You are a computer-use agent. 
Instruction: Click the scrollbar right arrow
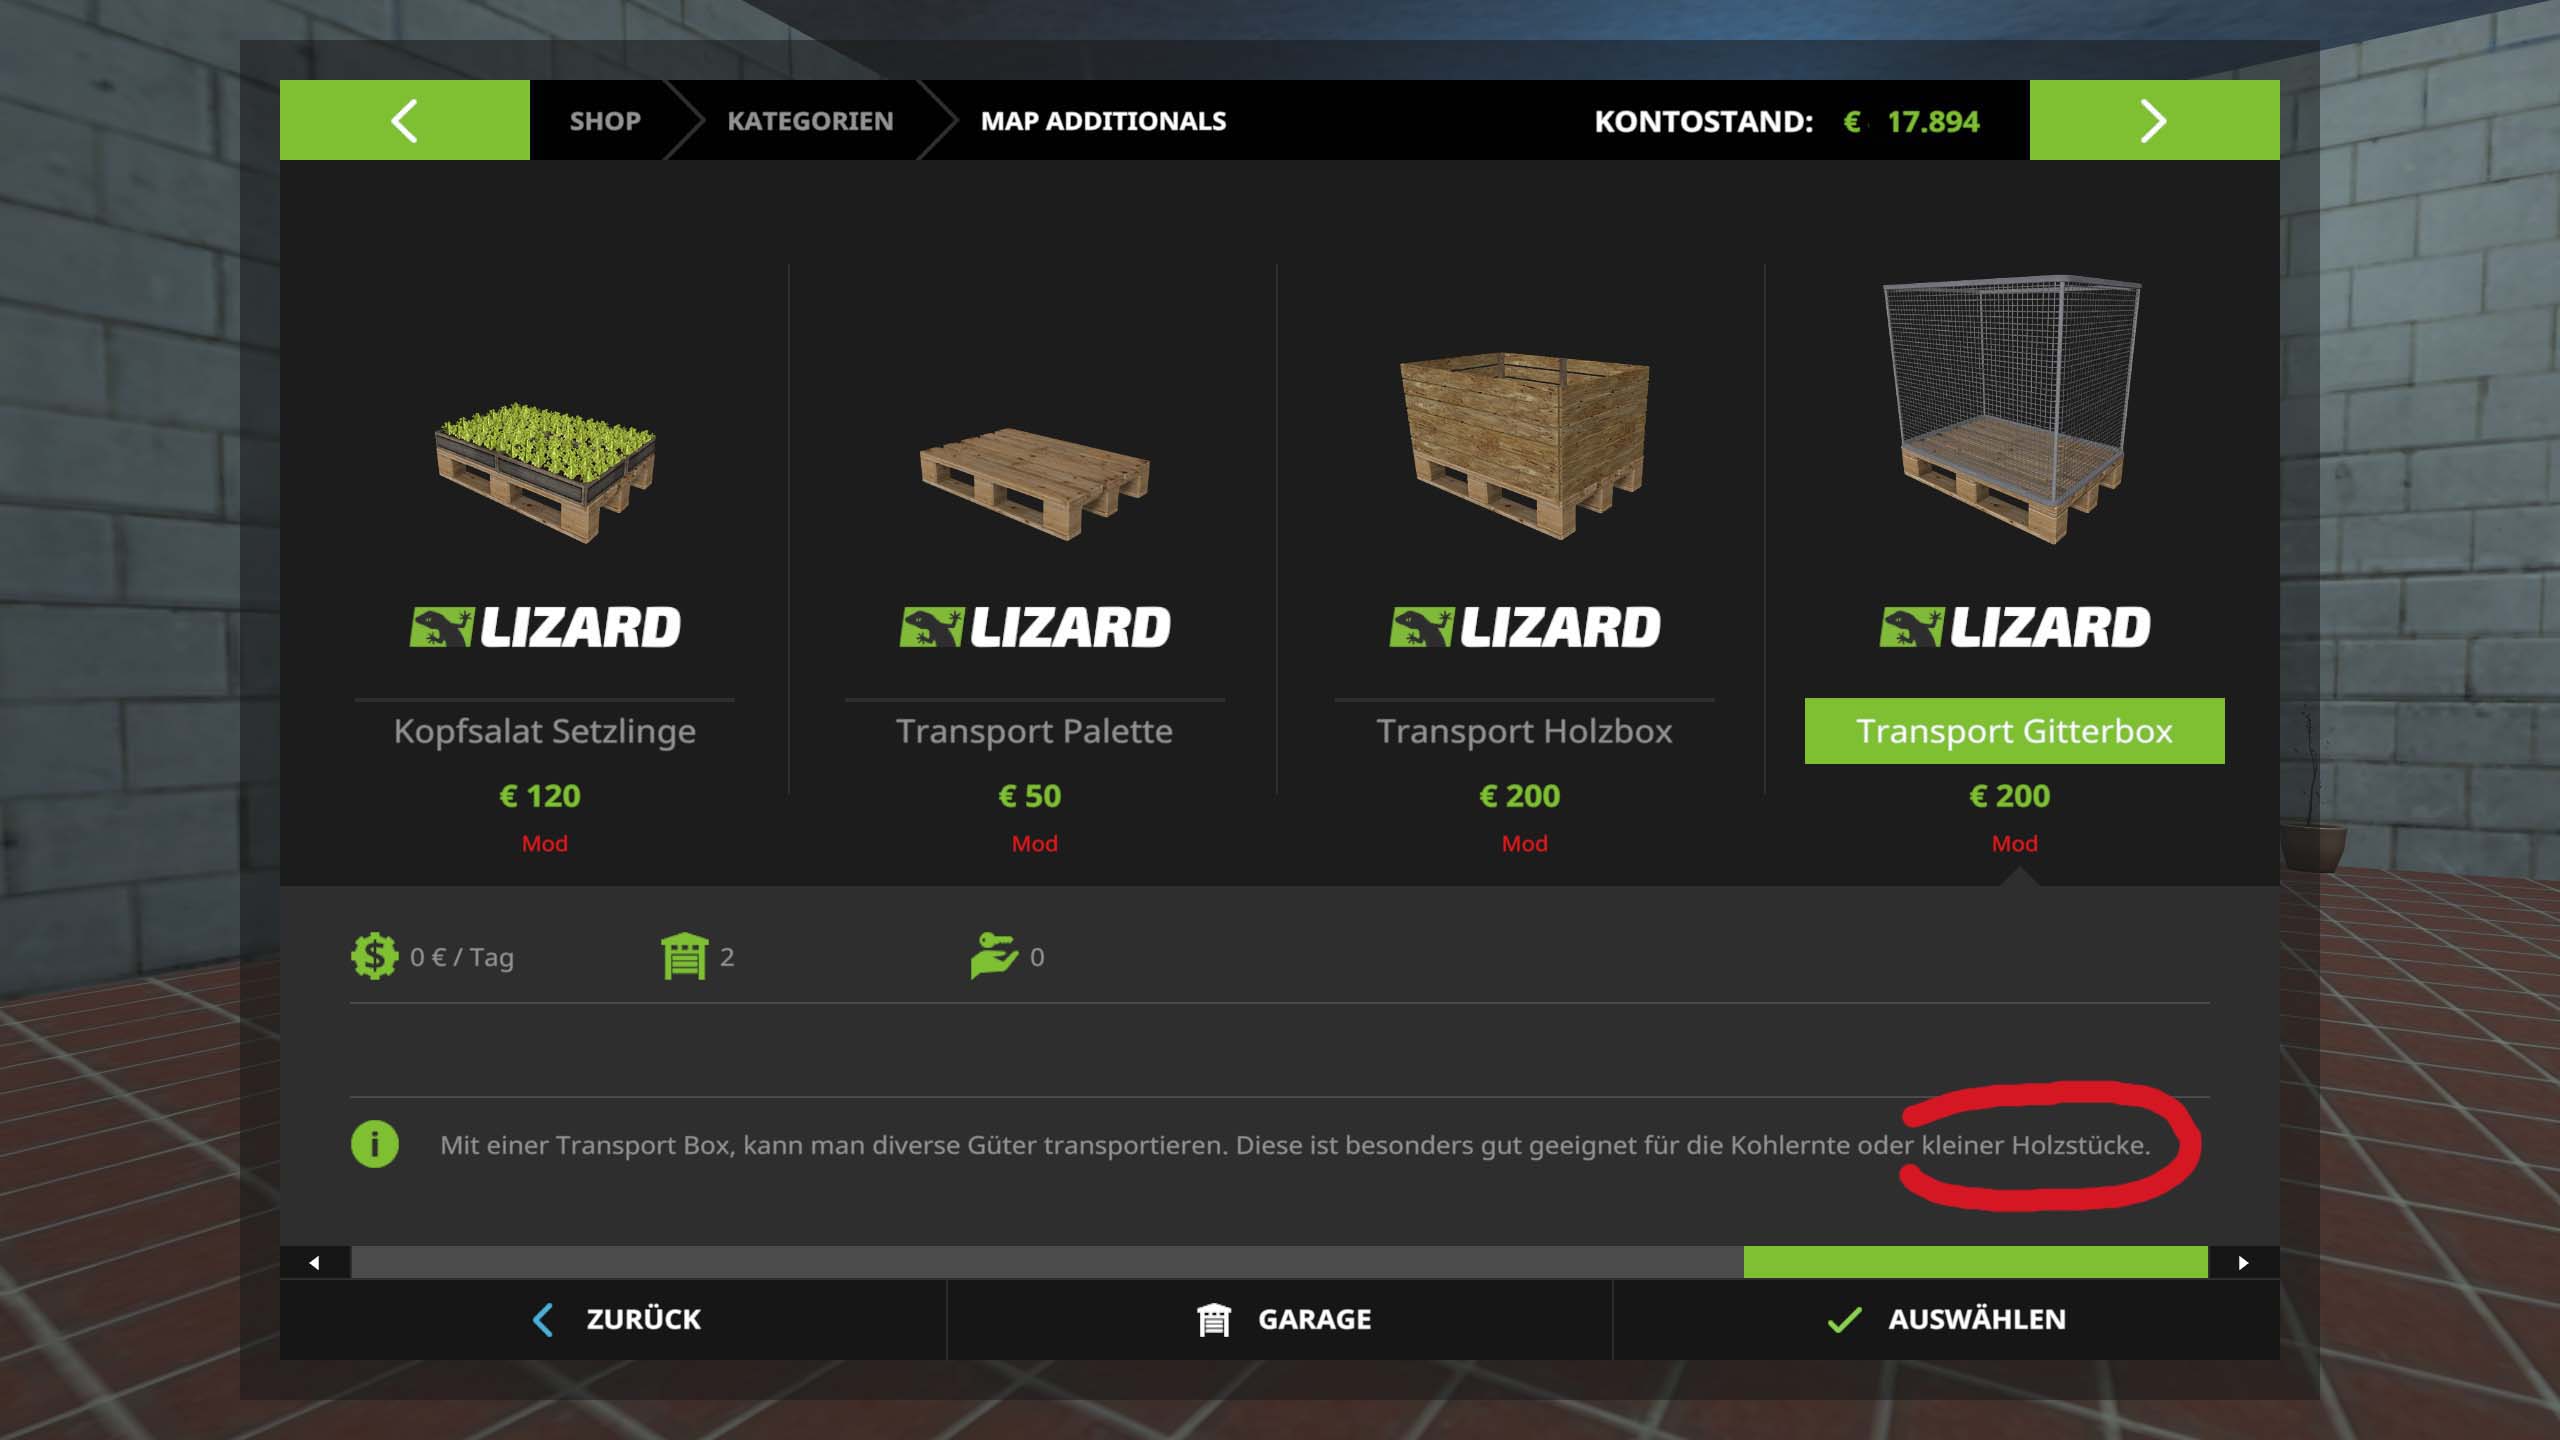tap(2244, 1262)
